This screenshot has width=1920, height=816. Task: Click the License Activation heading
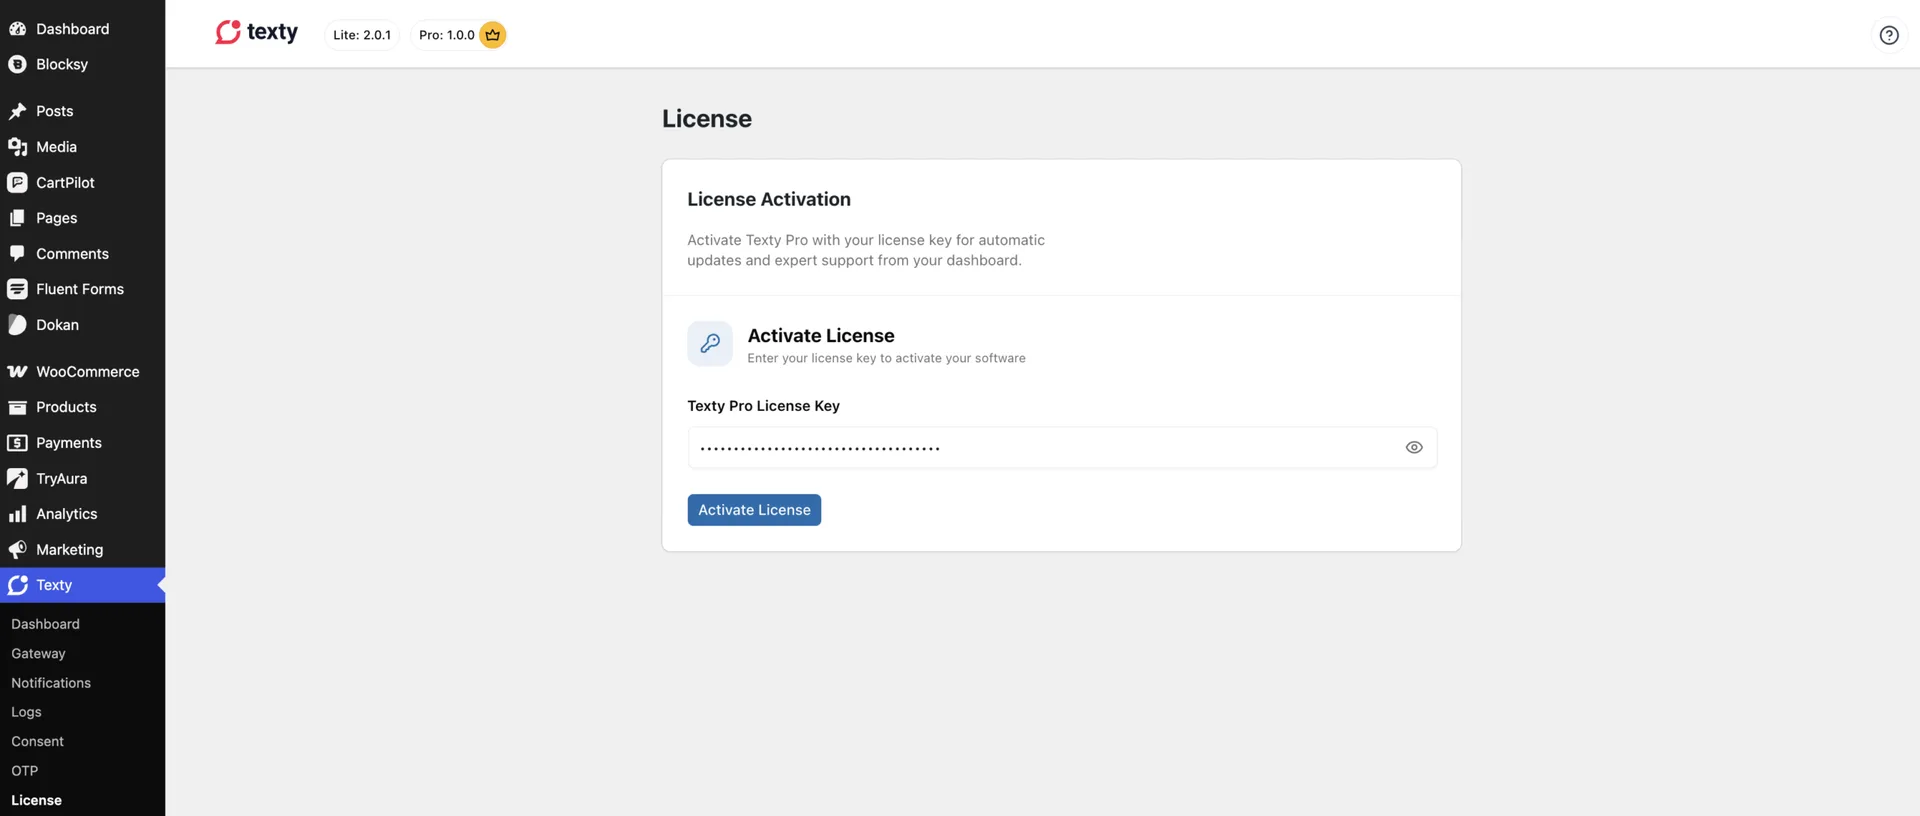tap(769, 199)
